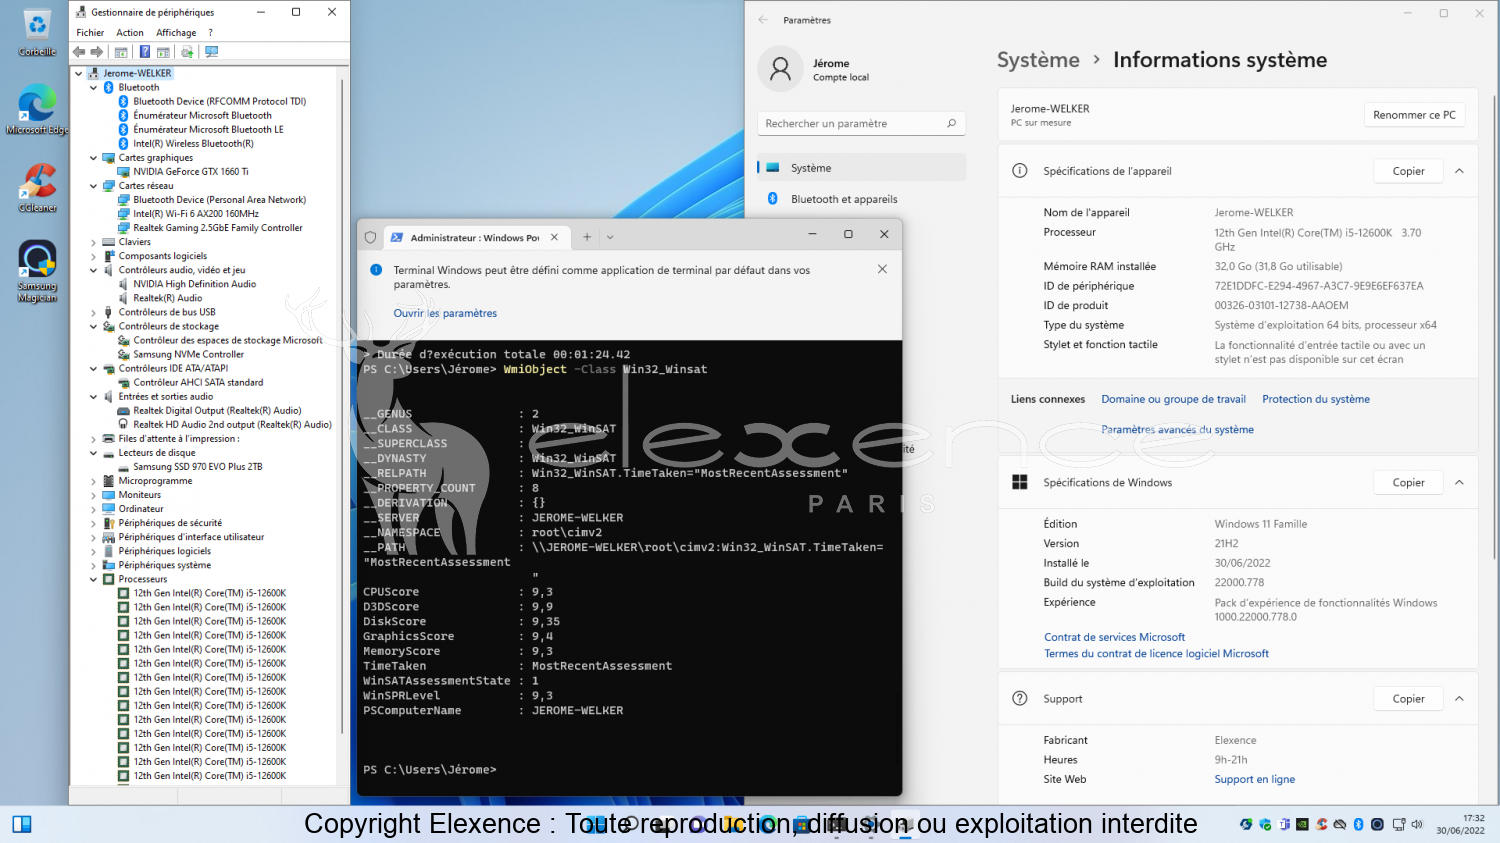Click the Jérôme account avatar in Paramètres
Screen dimensions: 1500x843
pyautogui.click(x=781, y=69)
